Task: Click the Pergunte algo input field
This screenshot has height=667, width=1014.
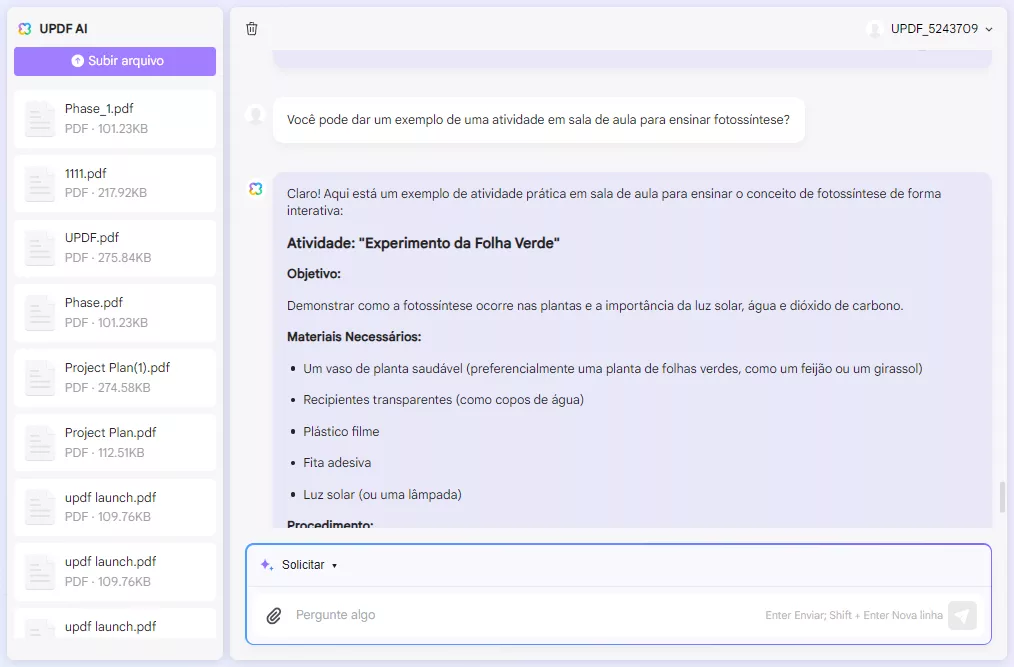Action: click(x=450, y=615)
